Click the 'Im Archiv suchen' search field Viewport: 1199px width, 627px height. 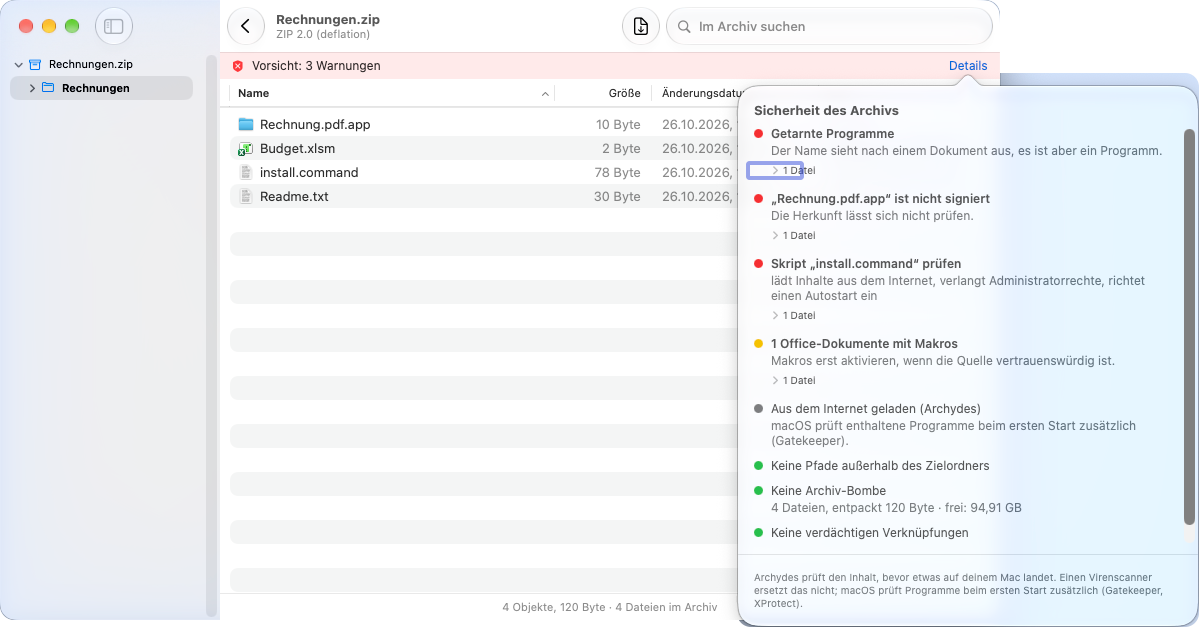[x=830, y=27]
